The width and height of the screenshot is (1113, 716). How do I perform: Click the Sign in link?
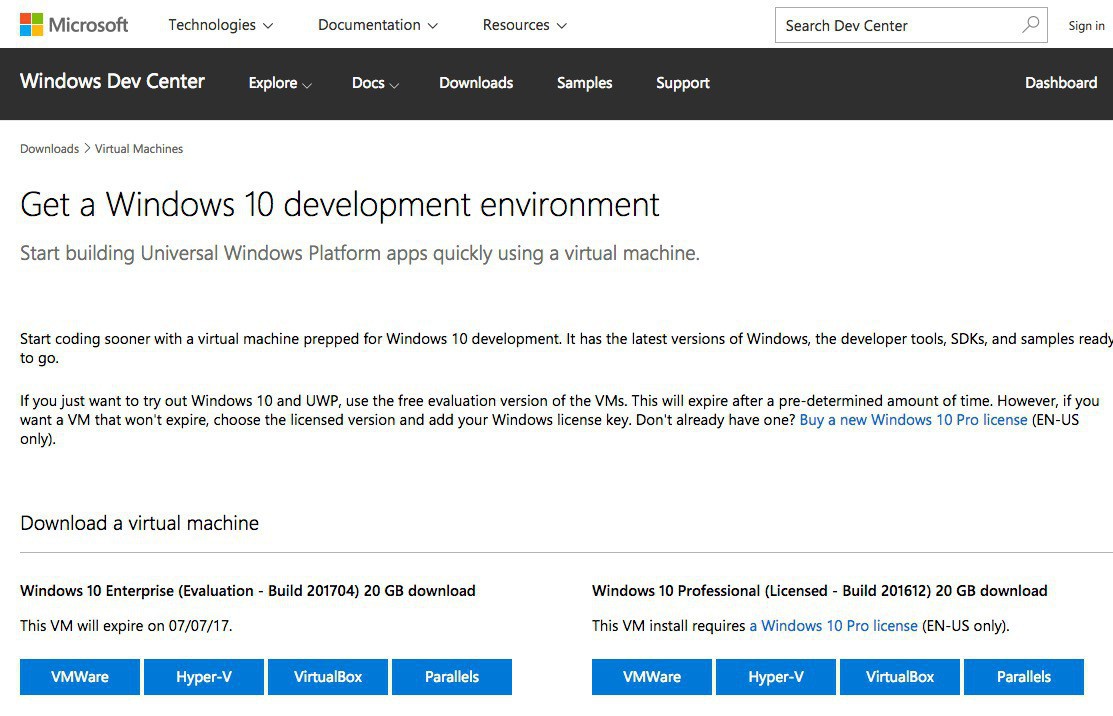coord(1086,26)
